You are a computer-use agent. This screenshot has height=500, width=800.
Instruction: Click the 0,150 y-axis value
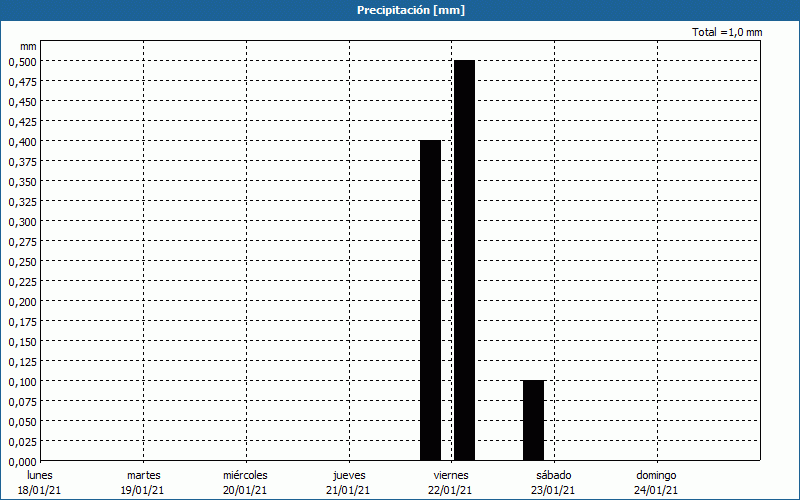(x=23, y=341)
